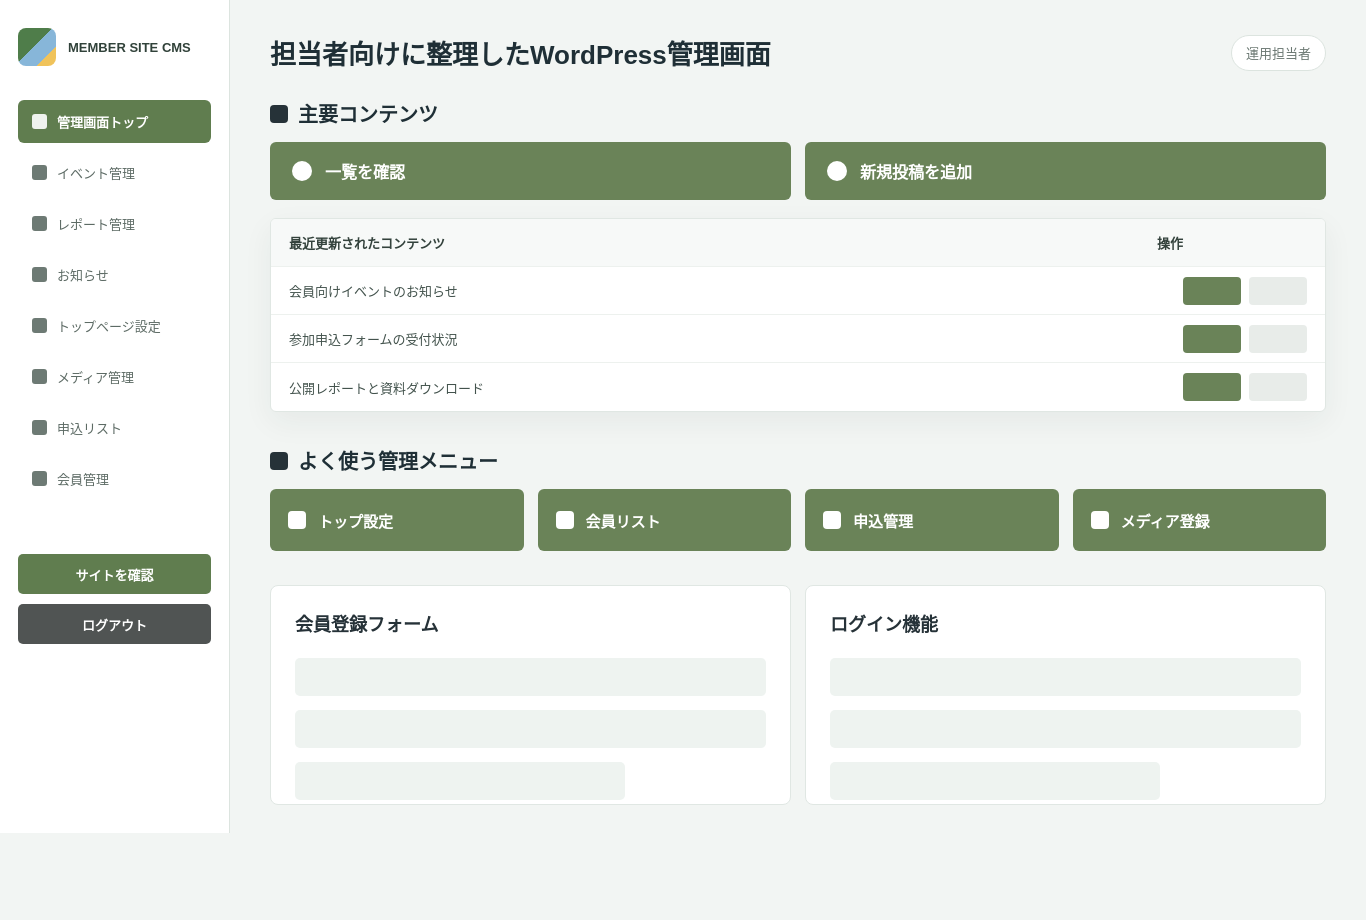The image size is (1366, 920).
Task: Click the 申込リスト sidebar icon
Action: 40,427
